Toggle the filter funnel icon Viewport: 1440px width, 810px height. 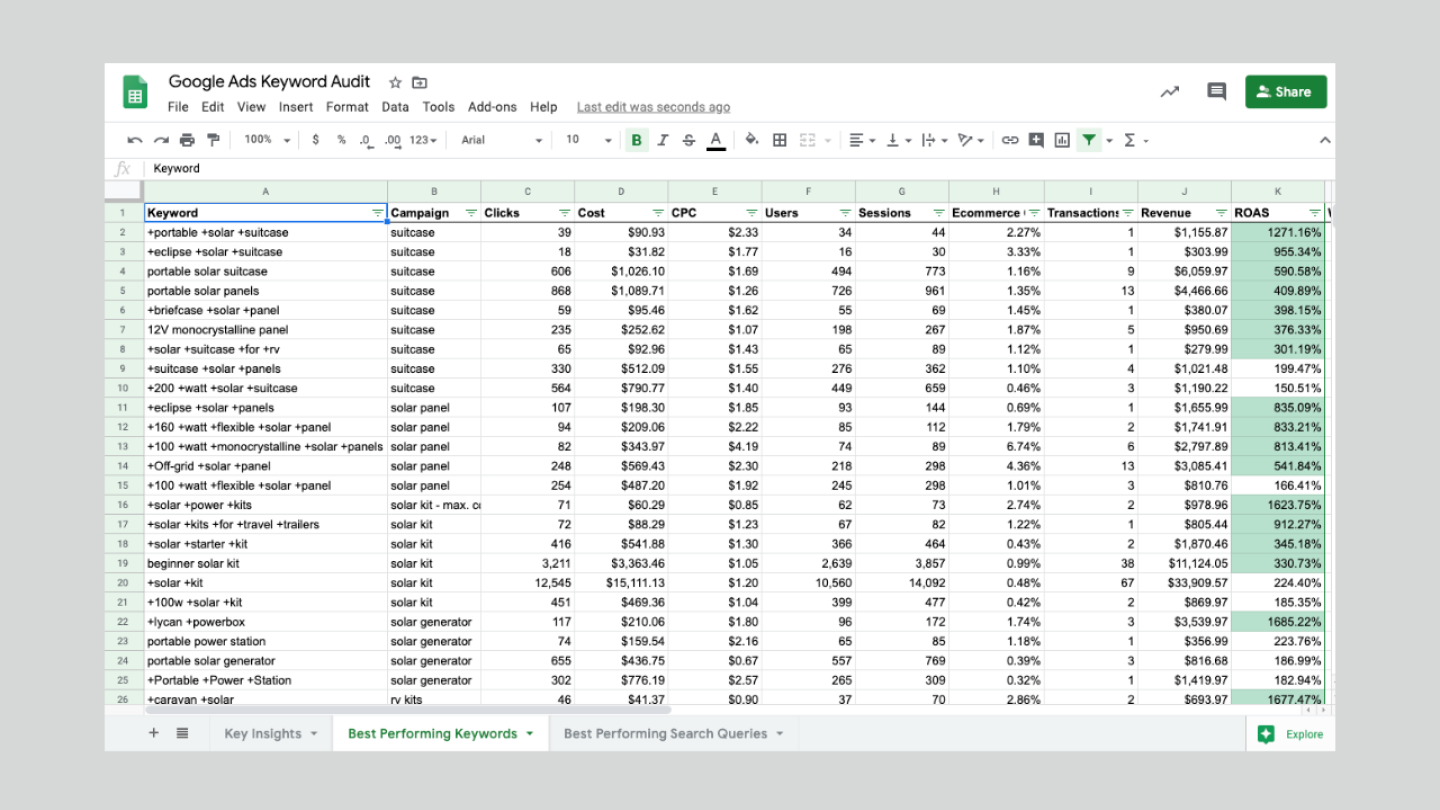(1089, 140)
